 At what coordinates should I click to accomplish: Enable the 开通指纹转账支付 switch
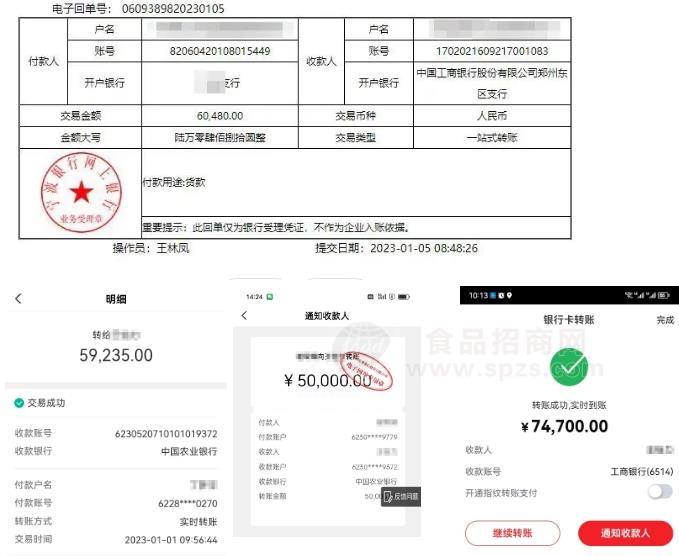pos(659,491)
